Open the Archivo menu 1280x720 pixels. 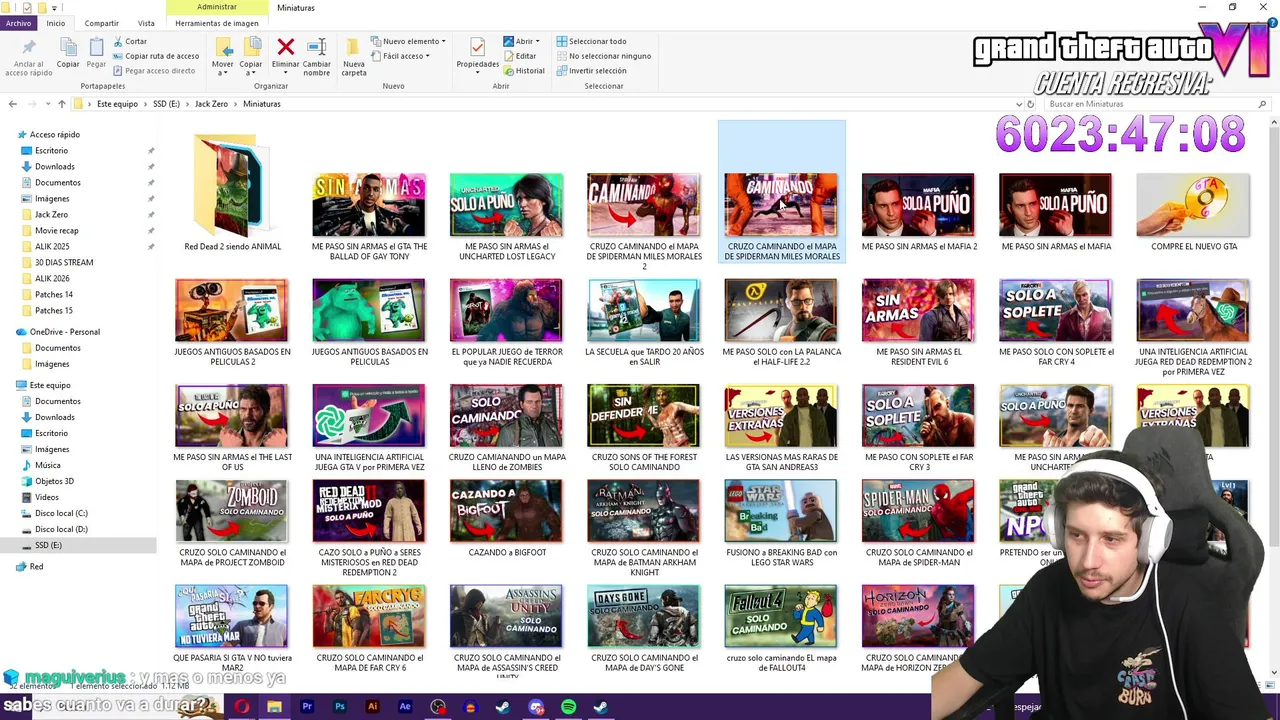coord(18,23)
